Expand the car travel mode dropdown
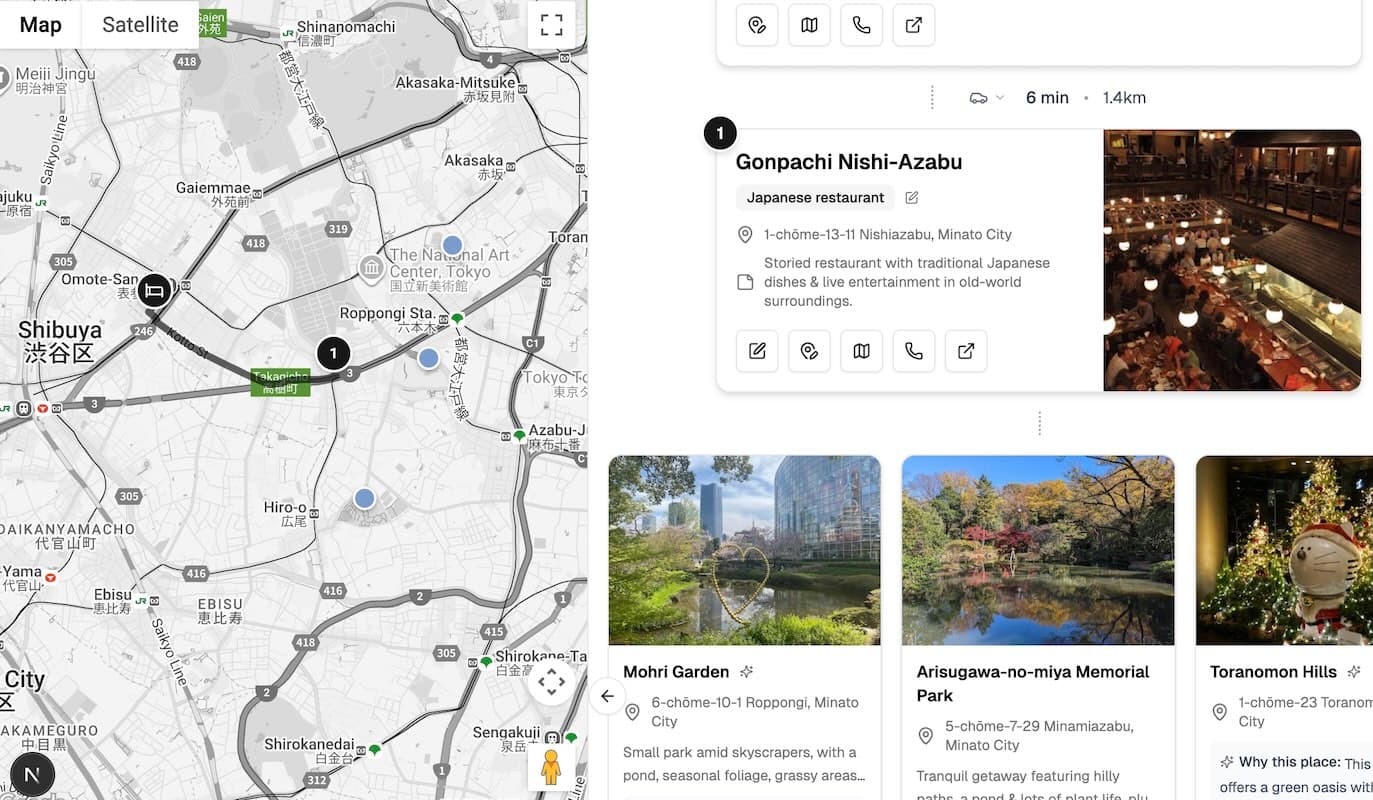The width and height of the screenshot is (1373, 800). [x=986, y=98]
